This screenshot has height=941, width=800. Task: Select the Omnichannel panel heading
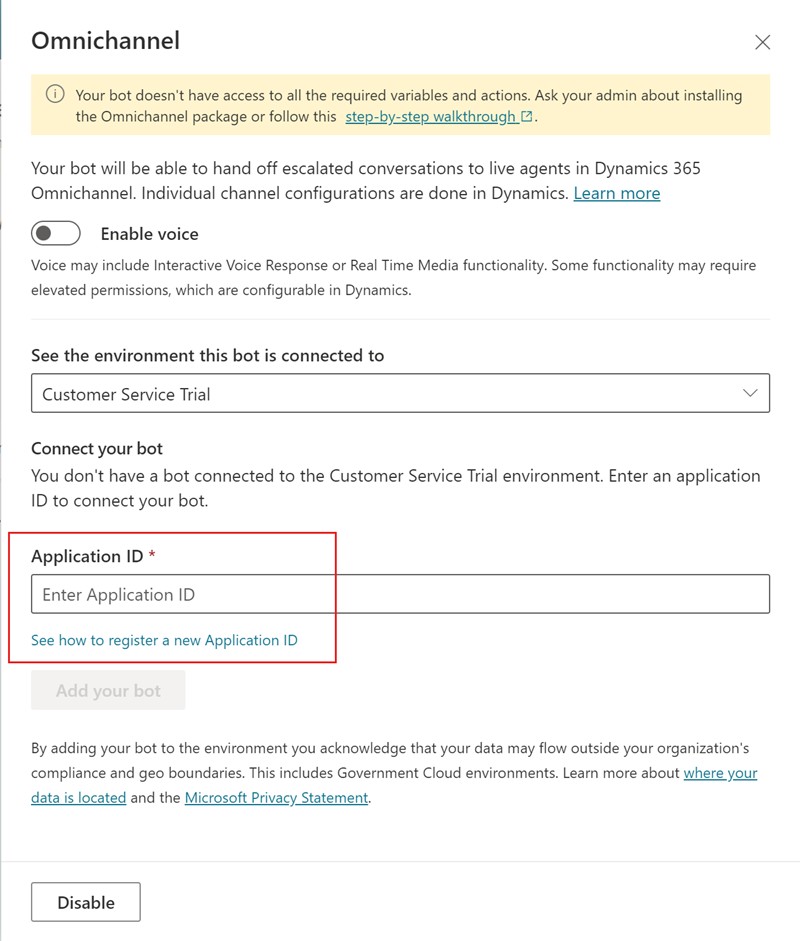(x=106, y=41)
